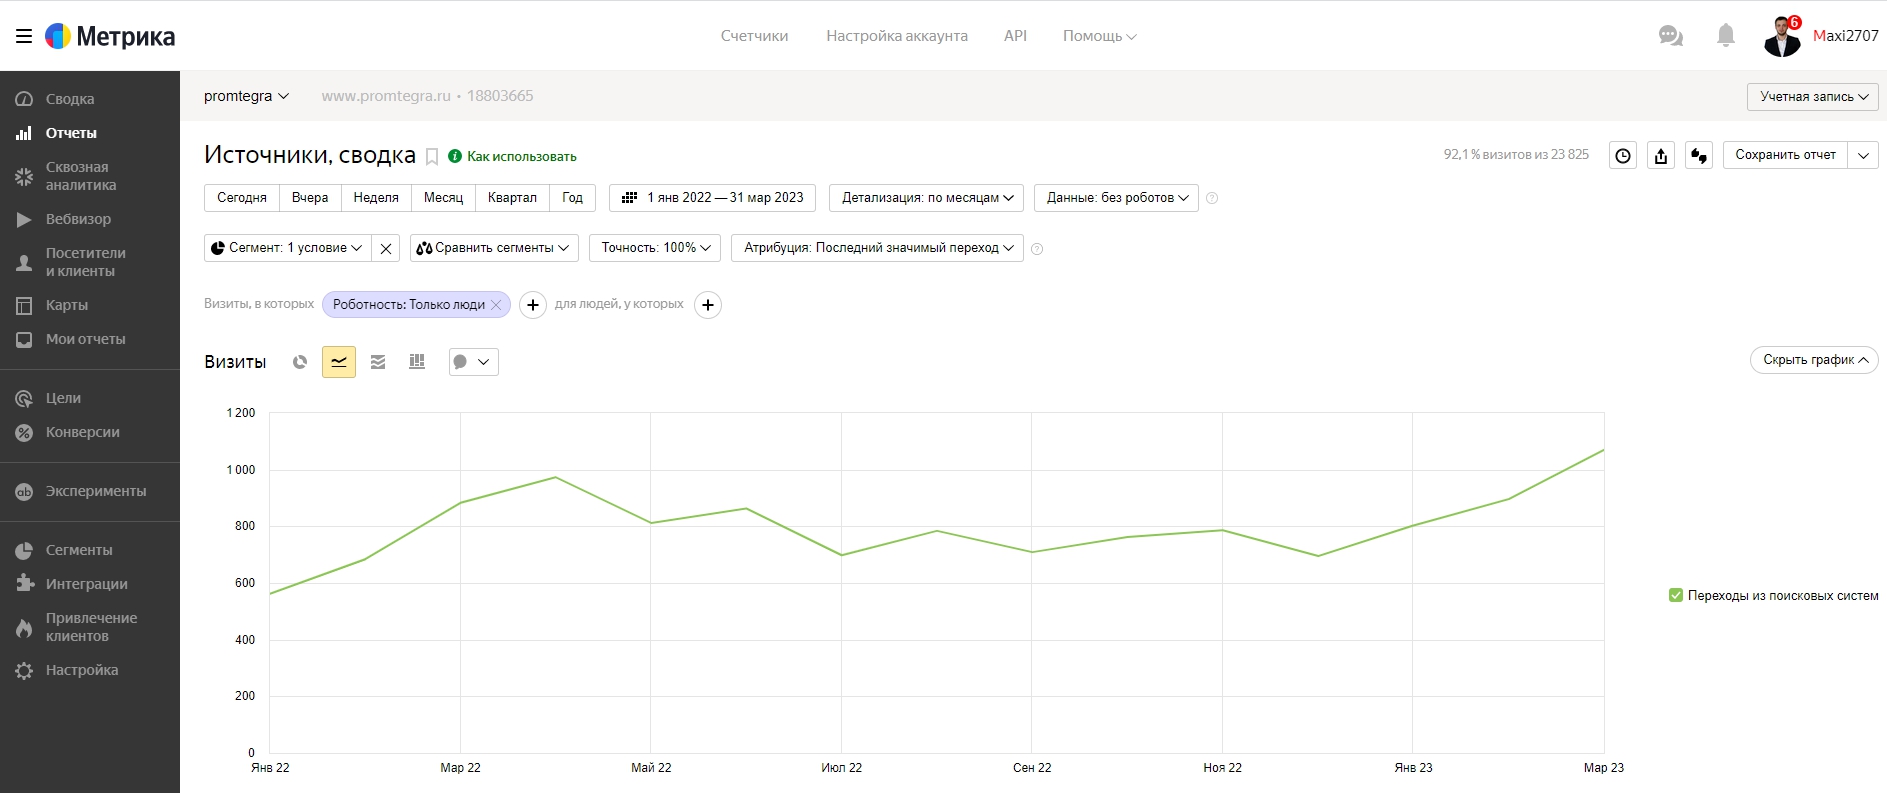Remove the segment with the X button
This screenshot has height=793, width=1887.
tap(386, 248)
